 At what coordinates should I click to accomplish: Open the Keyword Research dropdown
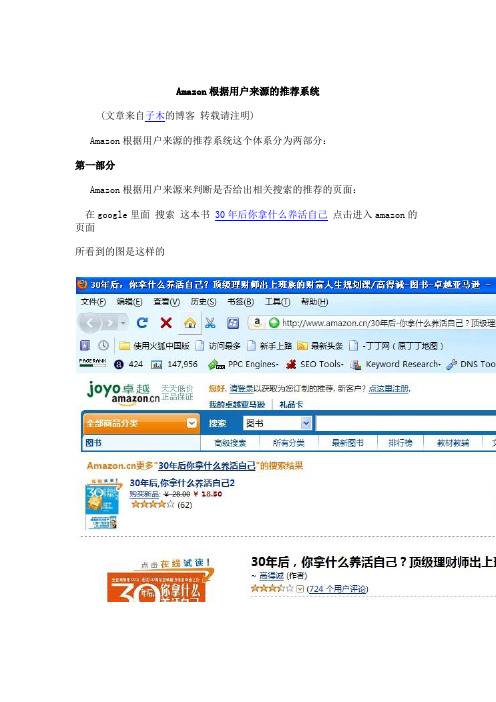396,364
